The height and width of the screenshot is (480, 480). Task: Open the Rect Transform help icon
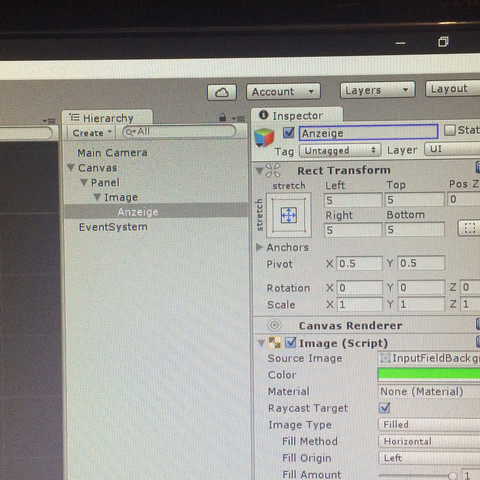pos(478,167)
